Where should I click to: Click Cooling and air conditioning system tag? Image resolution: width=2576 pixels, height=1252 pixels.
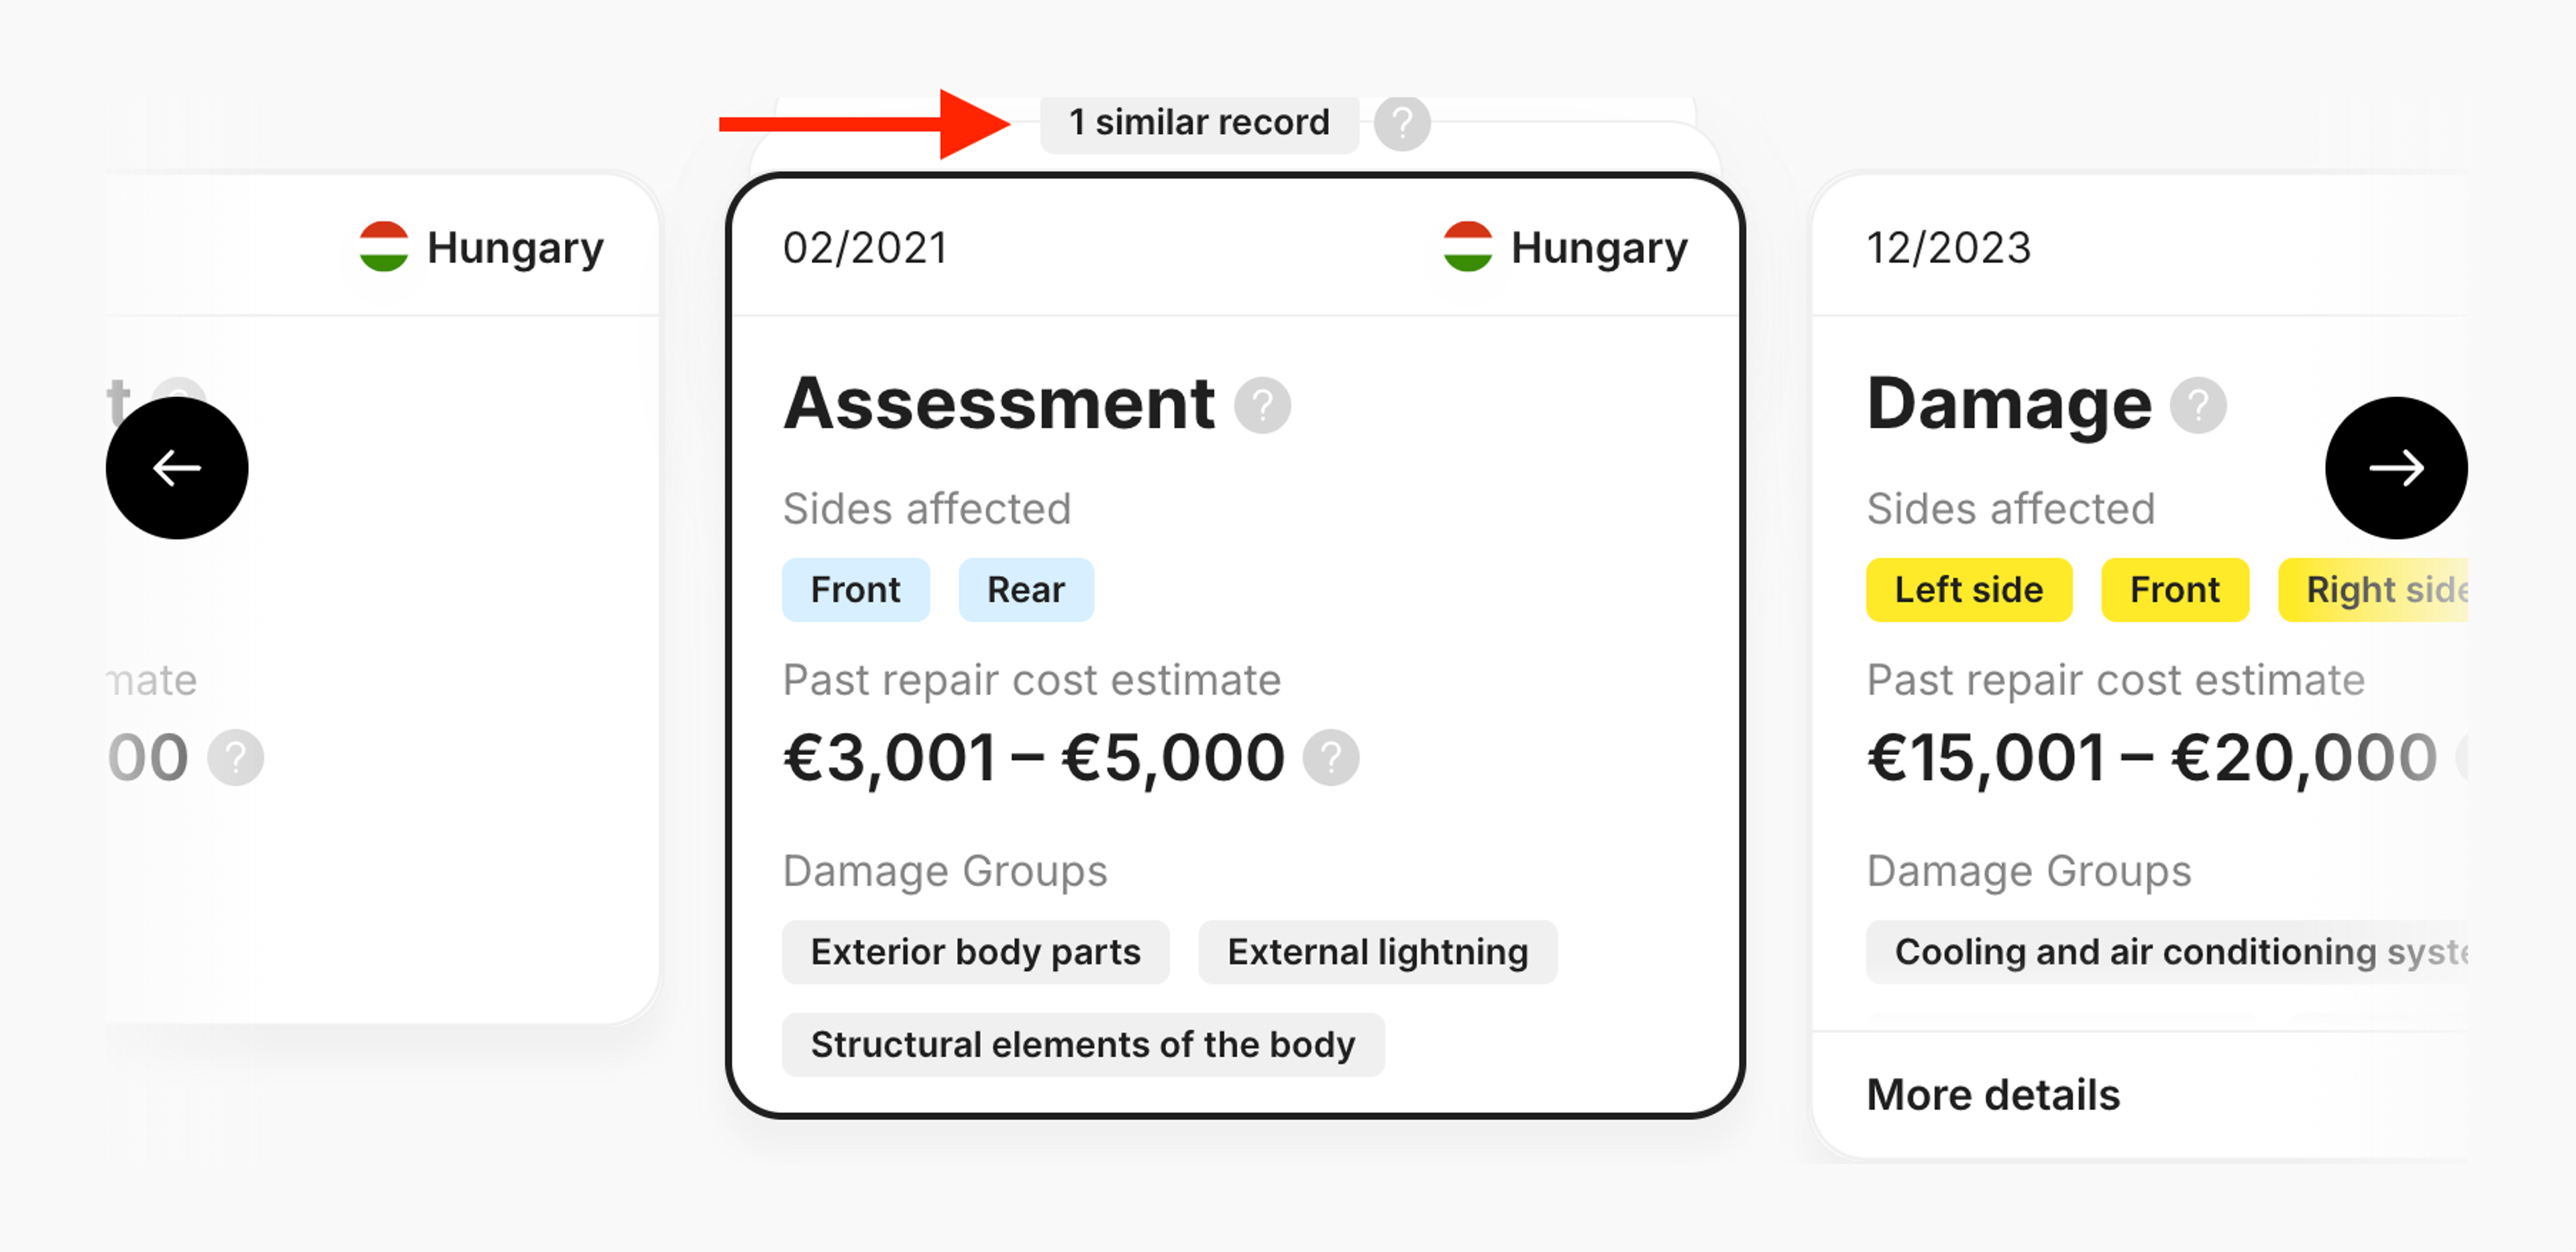tap(2170, 951)
